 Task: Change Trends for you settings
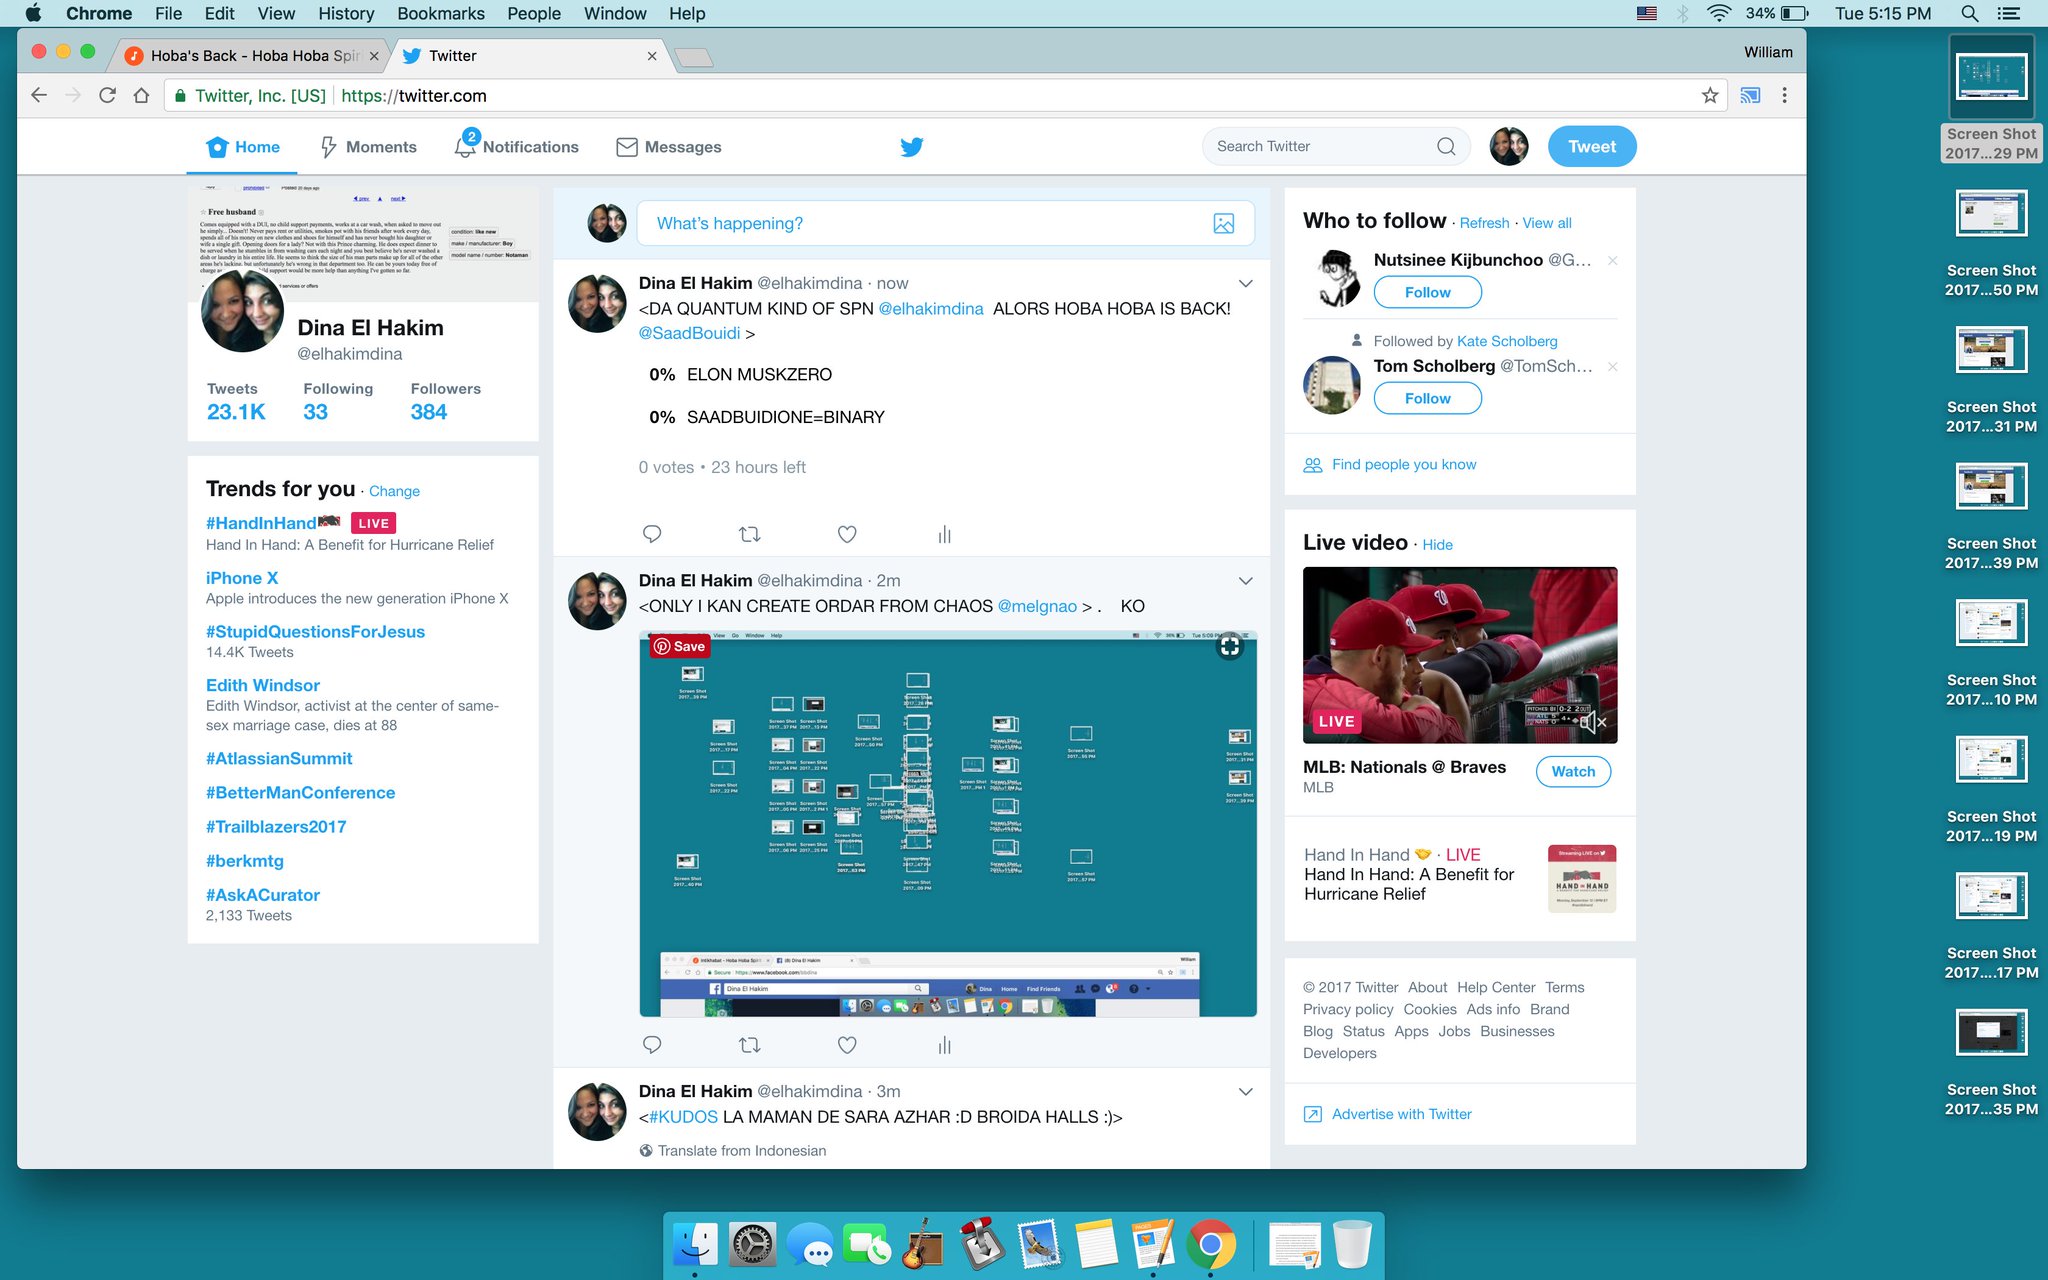[x=394, y=491]
